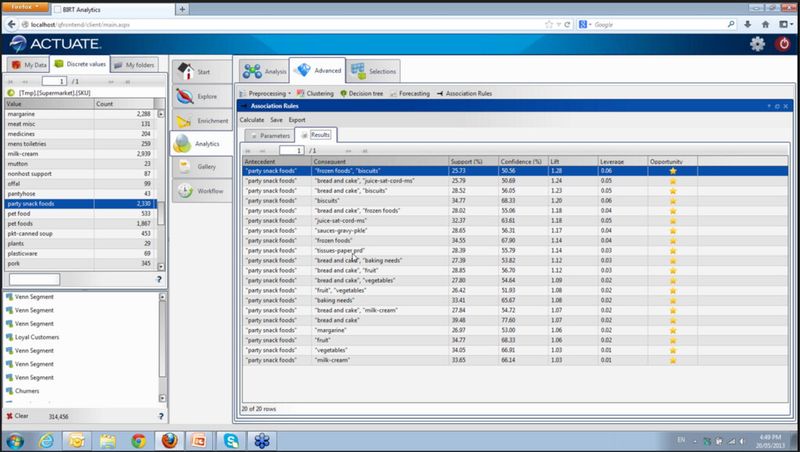The width and height of the screenshot is (800, 452).
Task: Open the Start sidebar item
Action: pos(202,71)
